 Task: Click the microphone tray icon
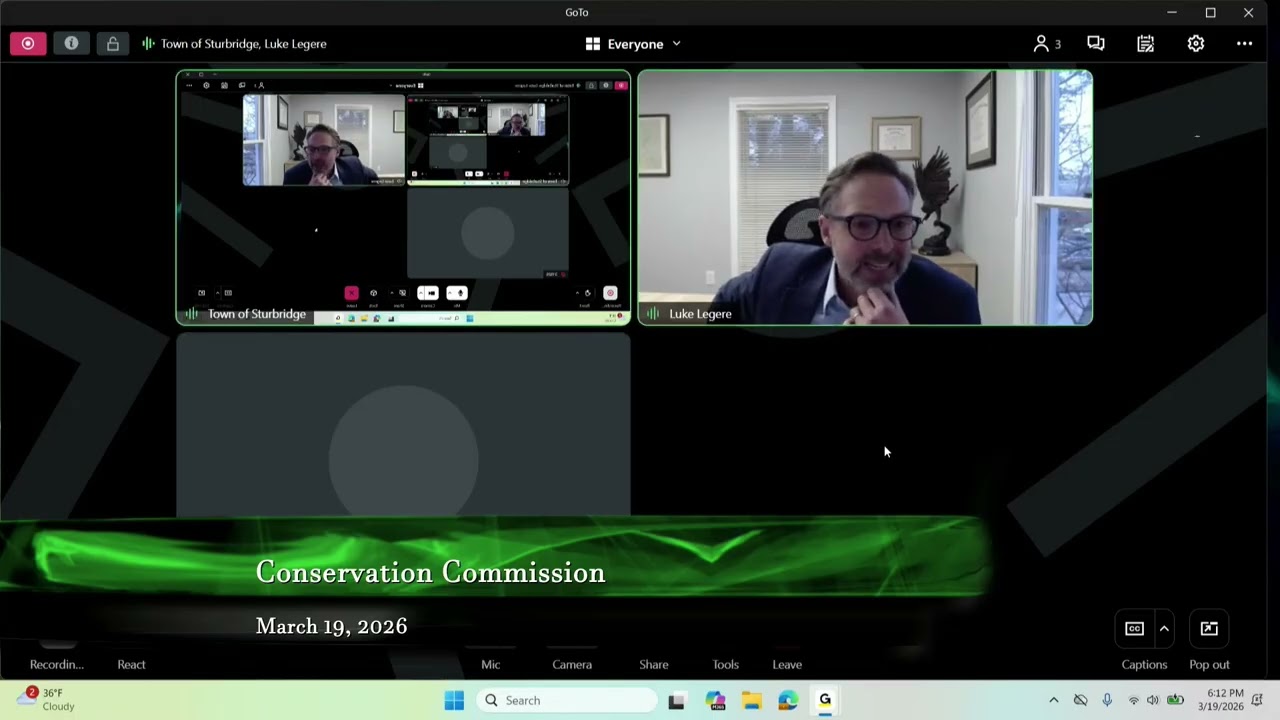coord(1107,700)
